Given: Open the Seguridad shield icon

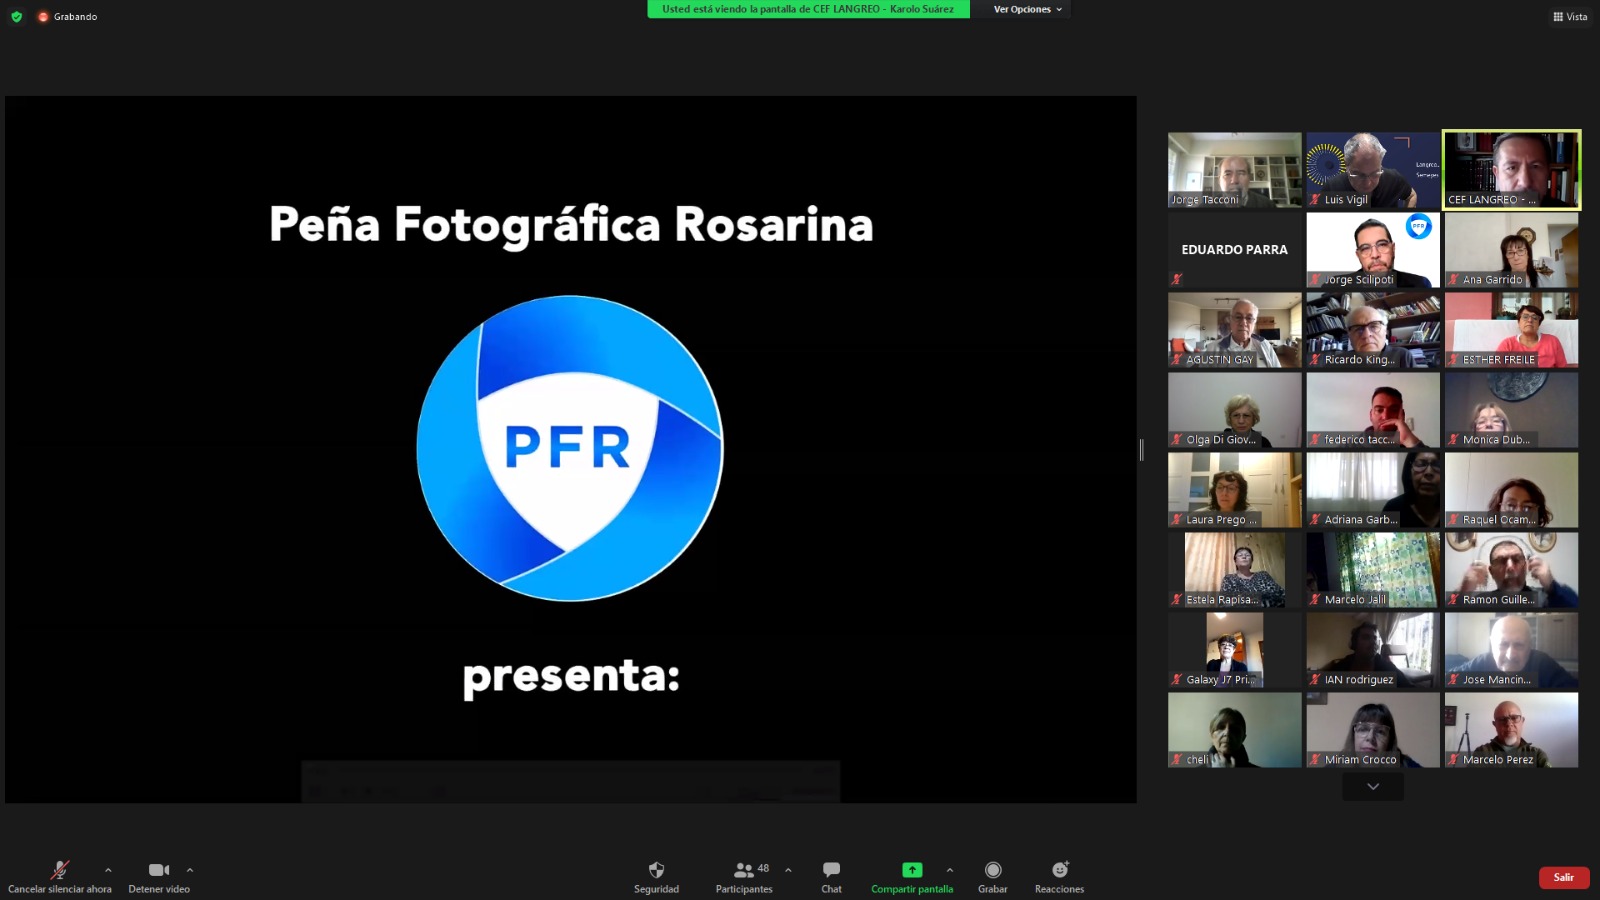Looking at the screenshot, I should point(656,870).
